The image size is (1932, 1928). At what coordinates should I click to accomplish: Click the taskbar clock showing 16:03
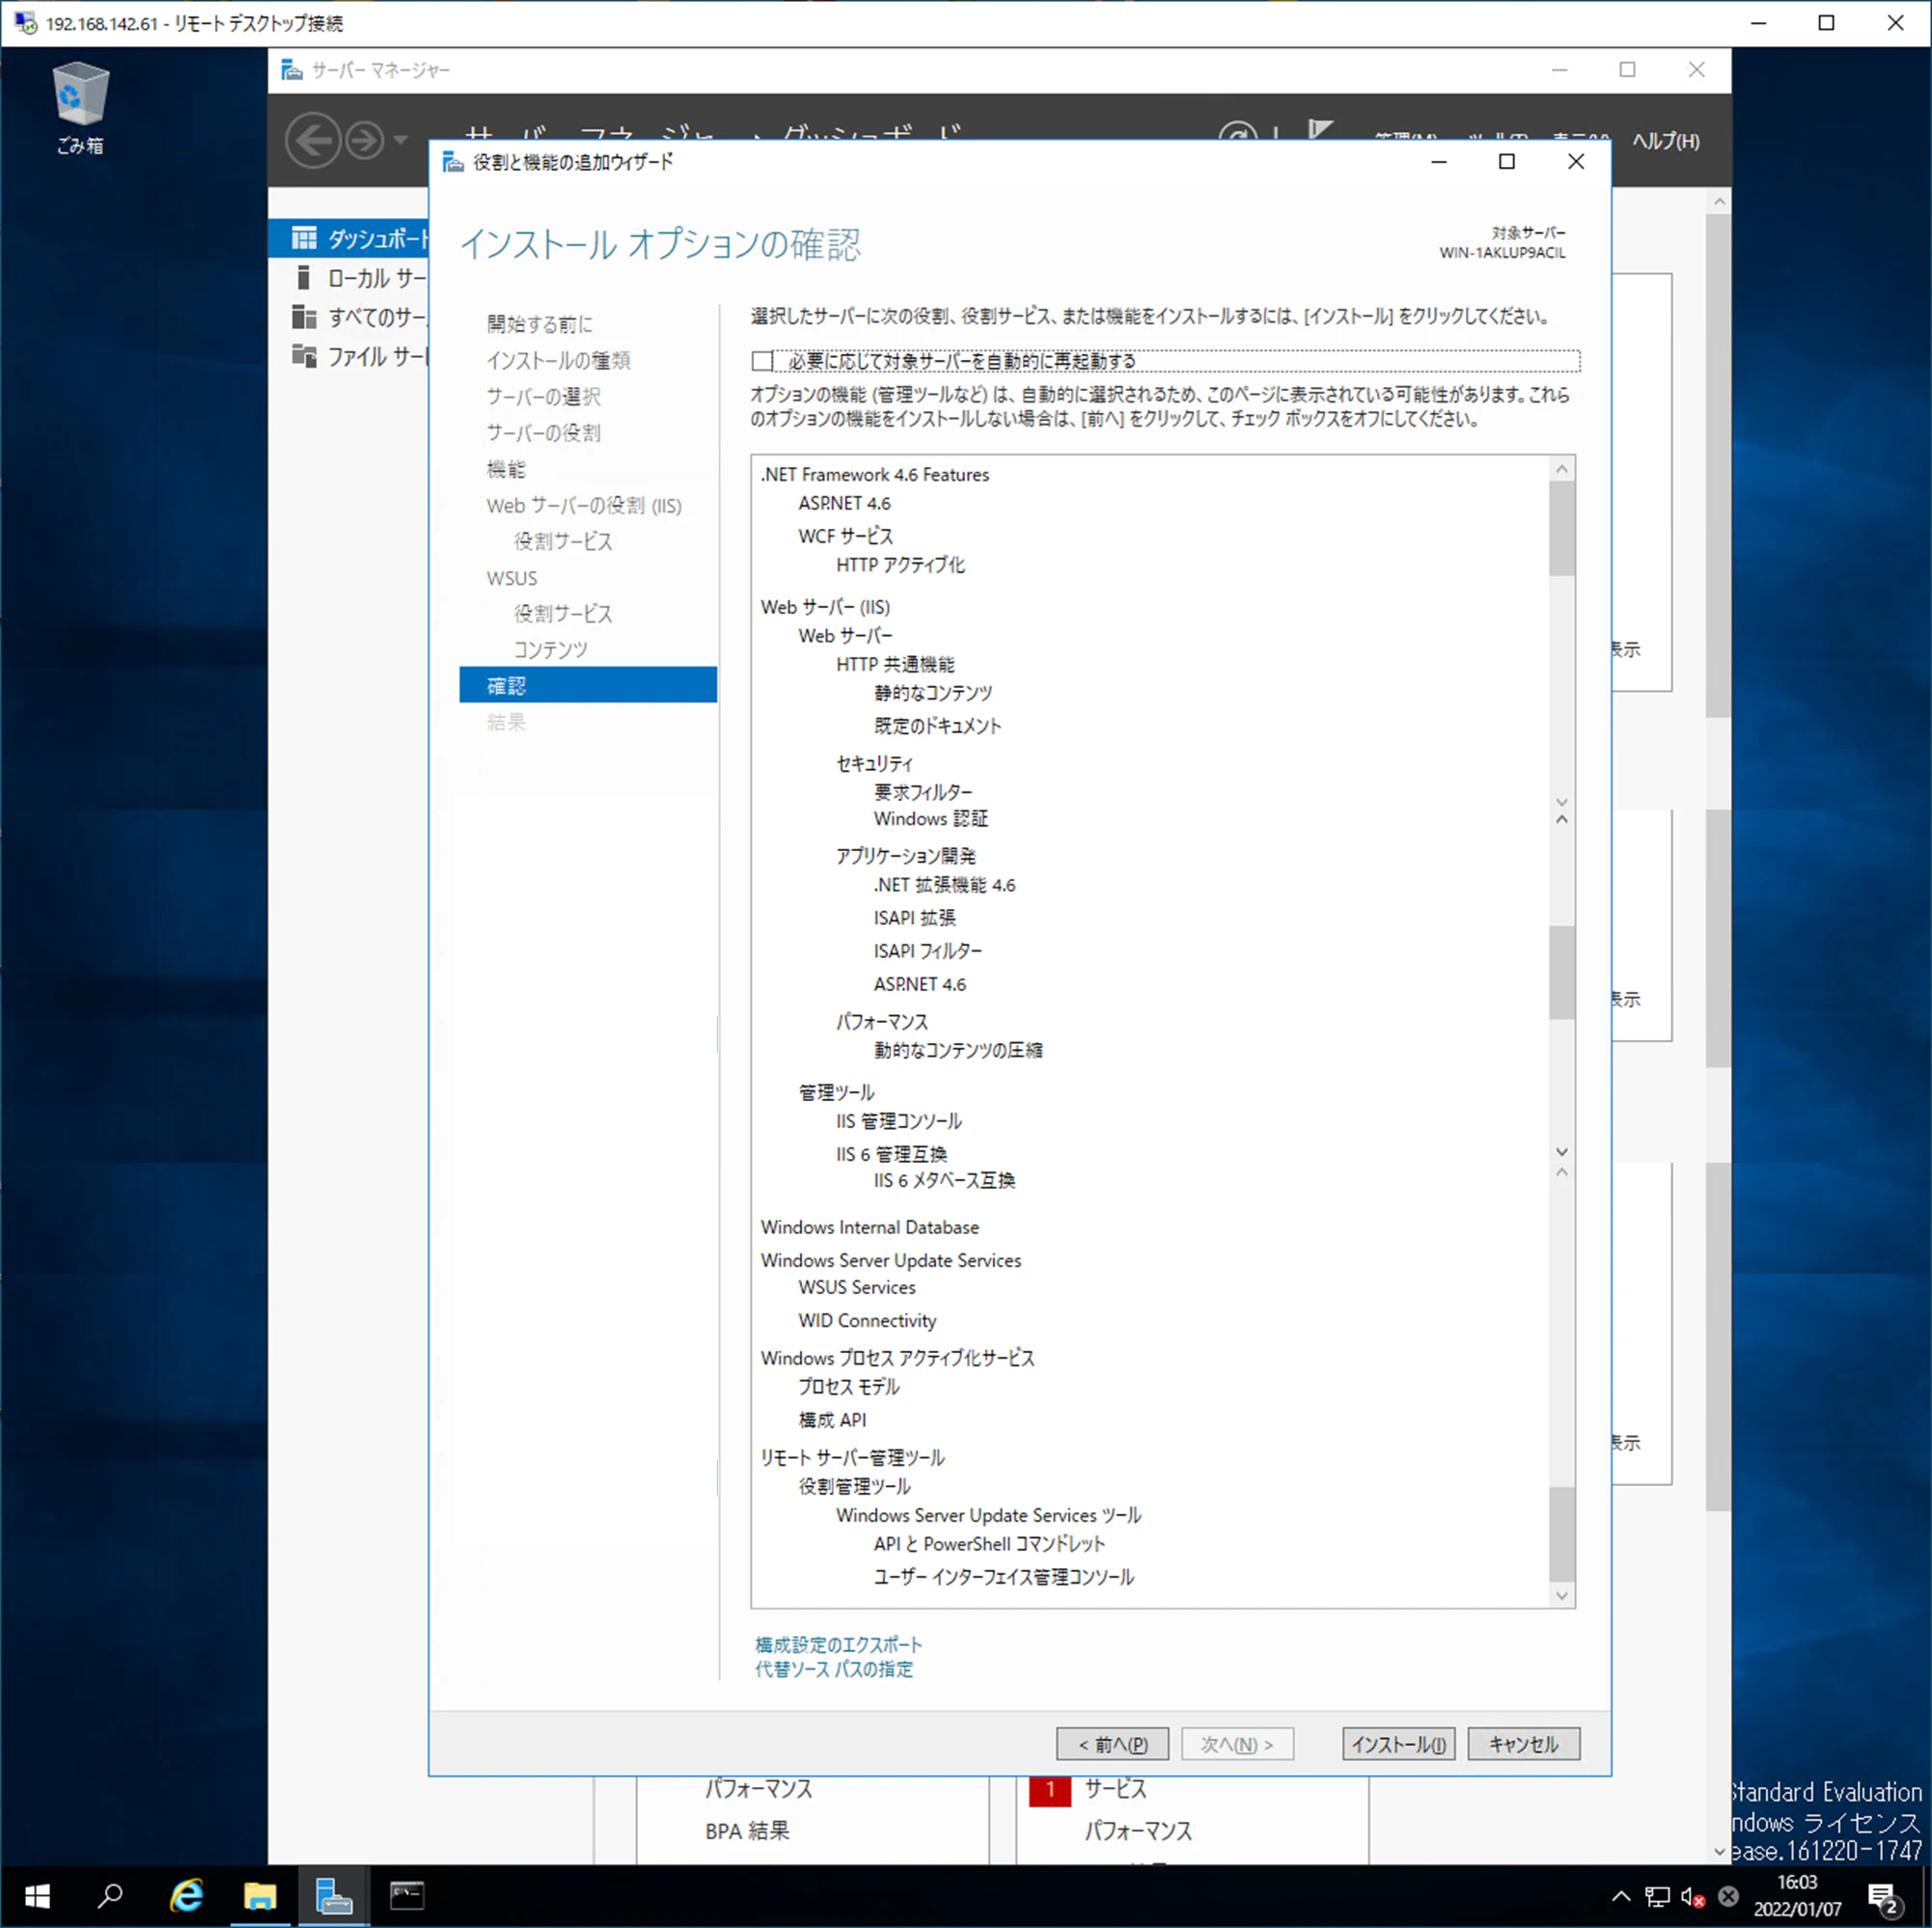click(1797, 1896)
